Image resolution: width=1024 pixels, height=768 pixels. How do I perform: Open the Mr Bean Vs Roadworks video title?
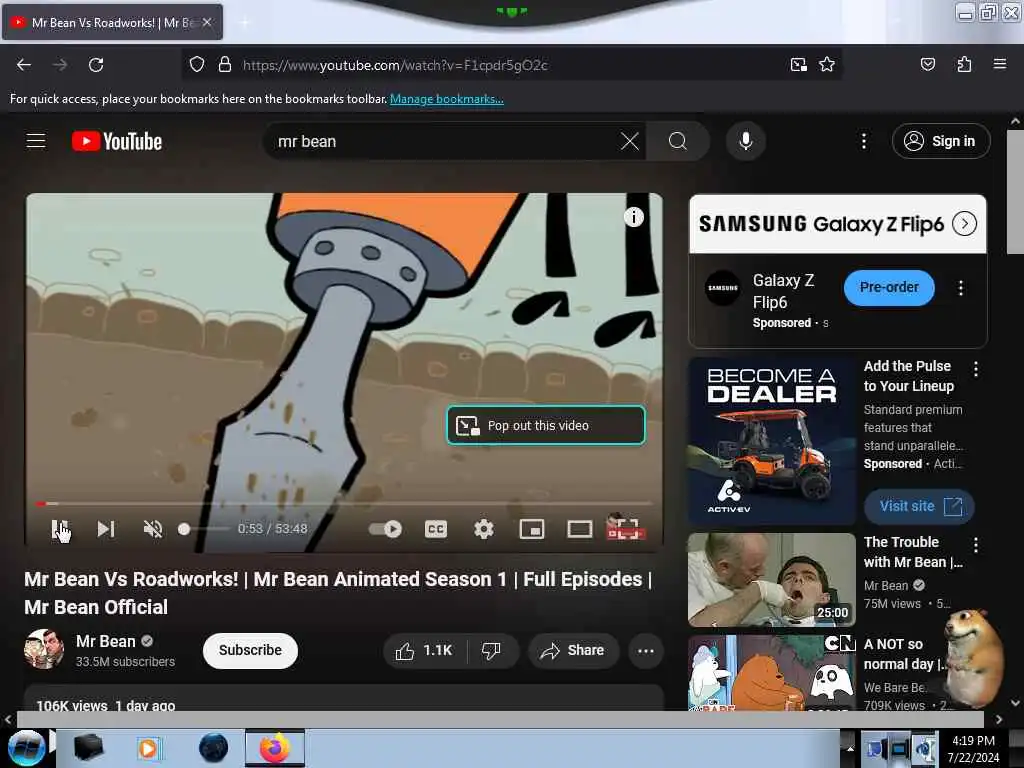click(338, 593)
